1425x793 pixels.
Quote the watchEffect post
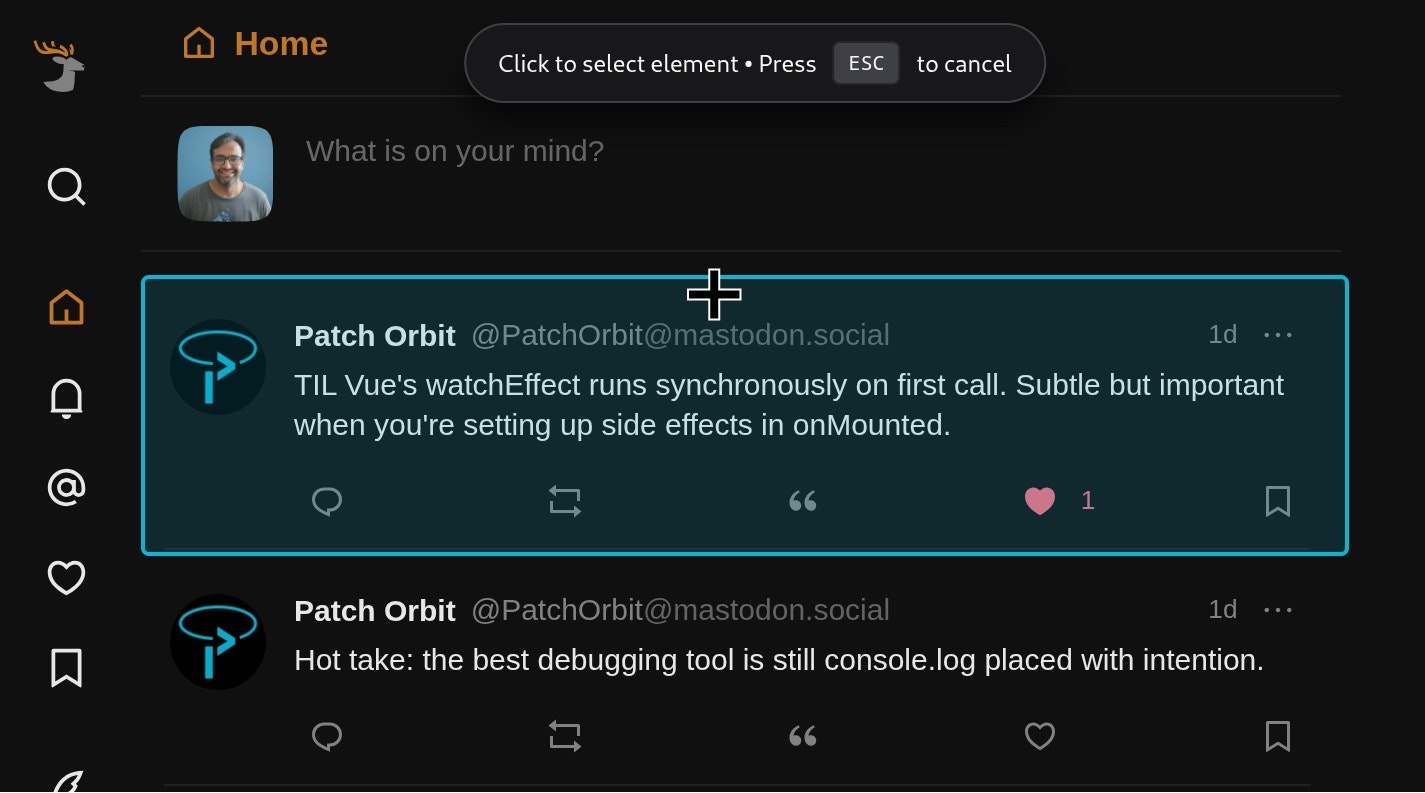click(801, 501)
